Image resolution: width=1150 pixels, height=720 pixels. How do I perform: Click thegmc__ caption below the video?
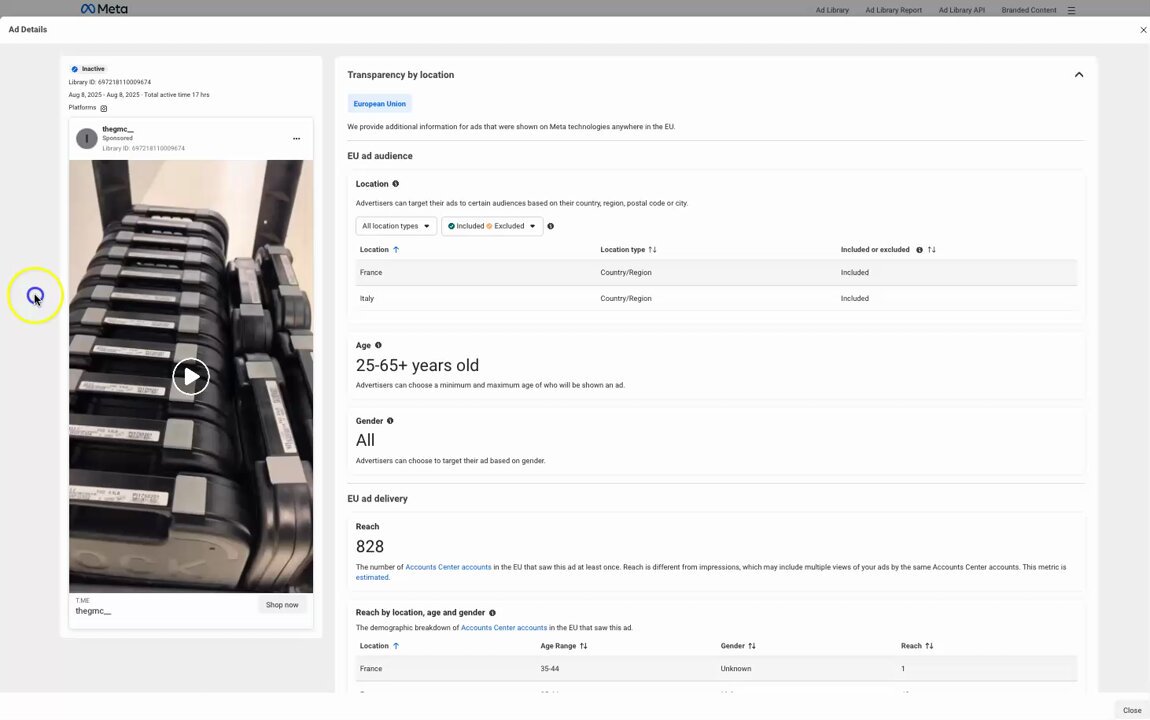click(x=93, y=611)
